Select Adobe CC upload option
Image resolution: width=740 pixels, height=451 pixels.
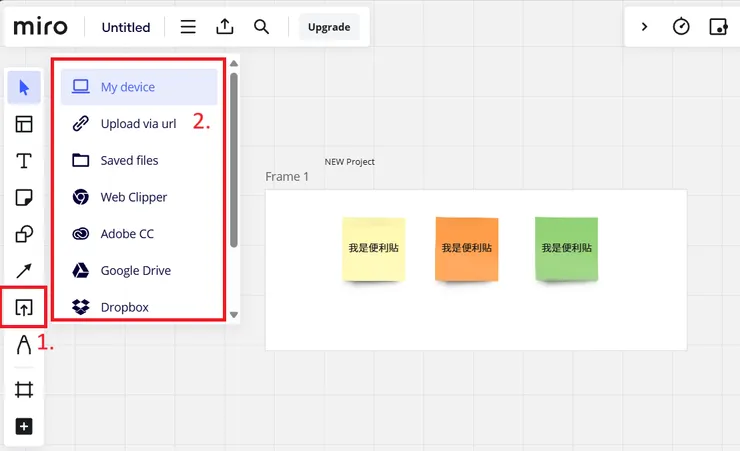coord(139,234)
